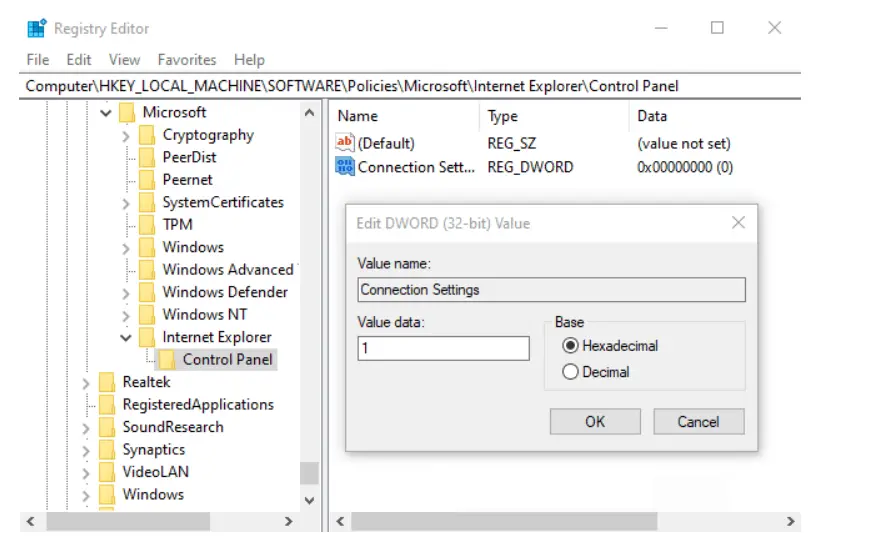Click the (Default) string value icon

pos(345,143)
